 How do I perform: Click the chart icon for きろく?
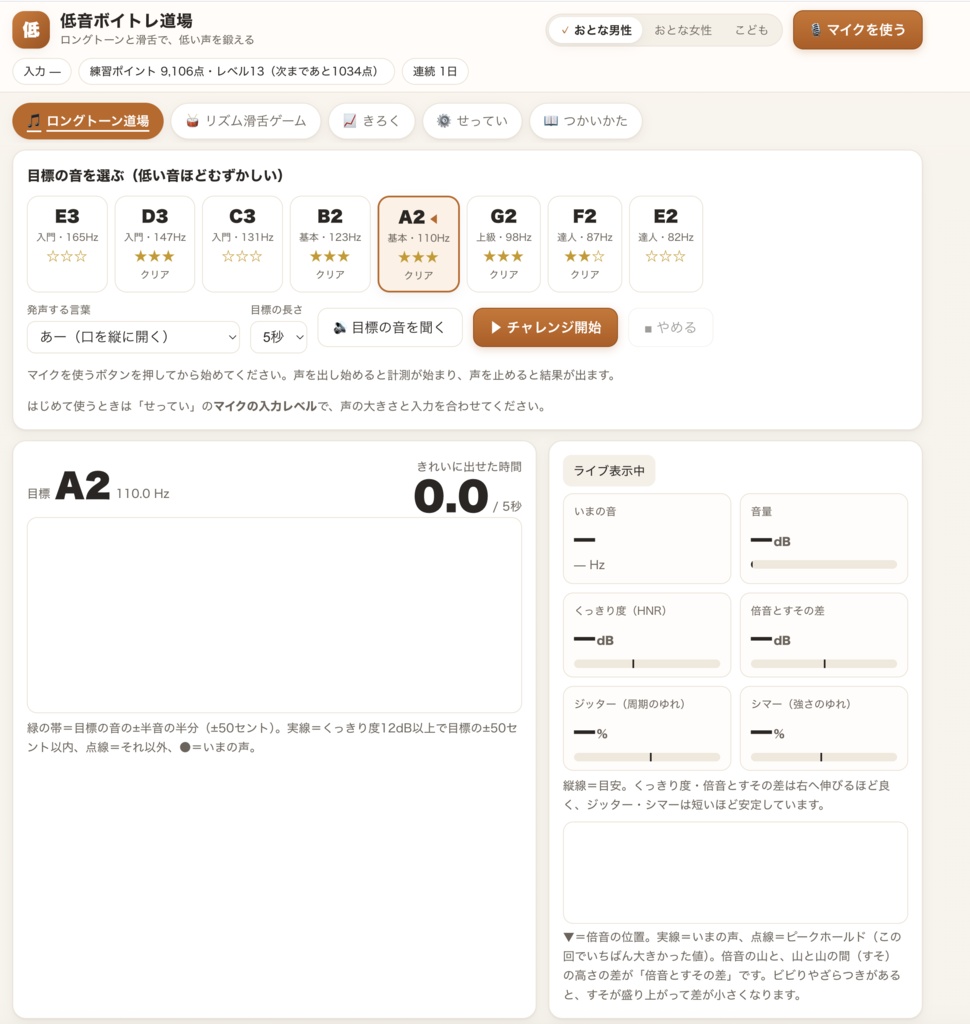[349, 121]
